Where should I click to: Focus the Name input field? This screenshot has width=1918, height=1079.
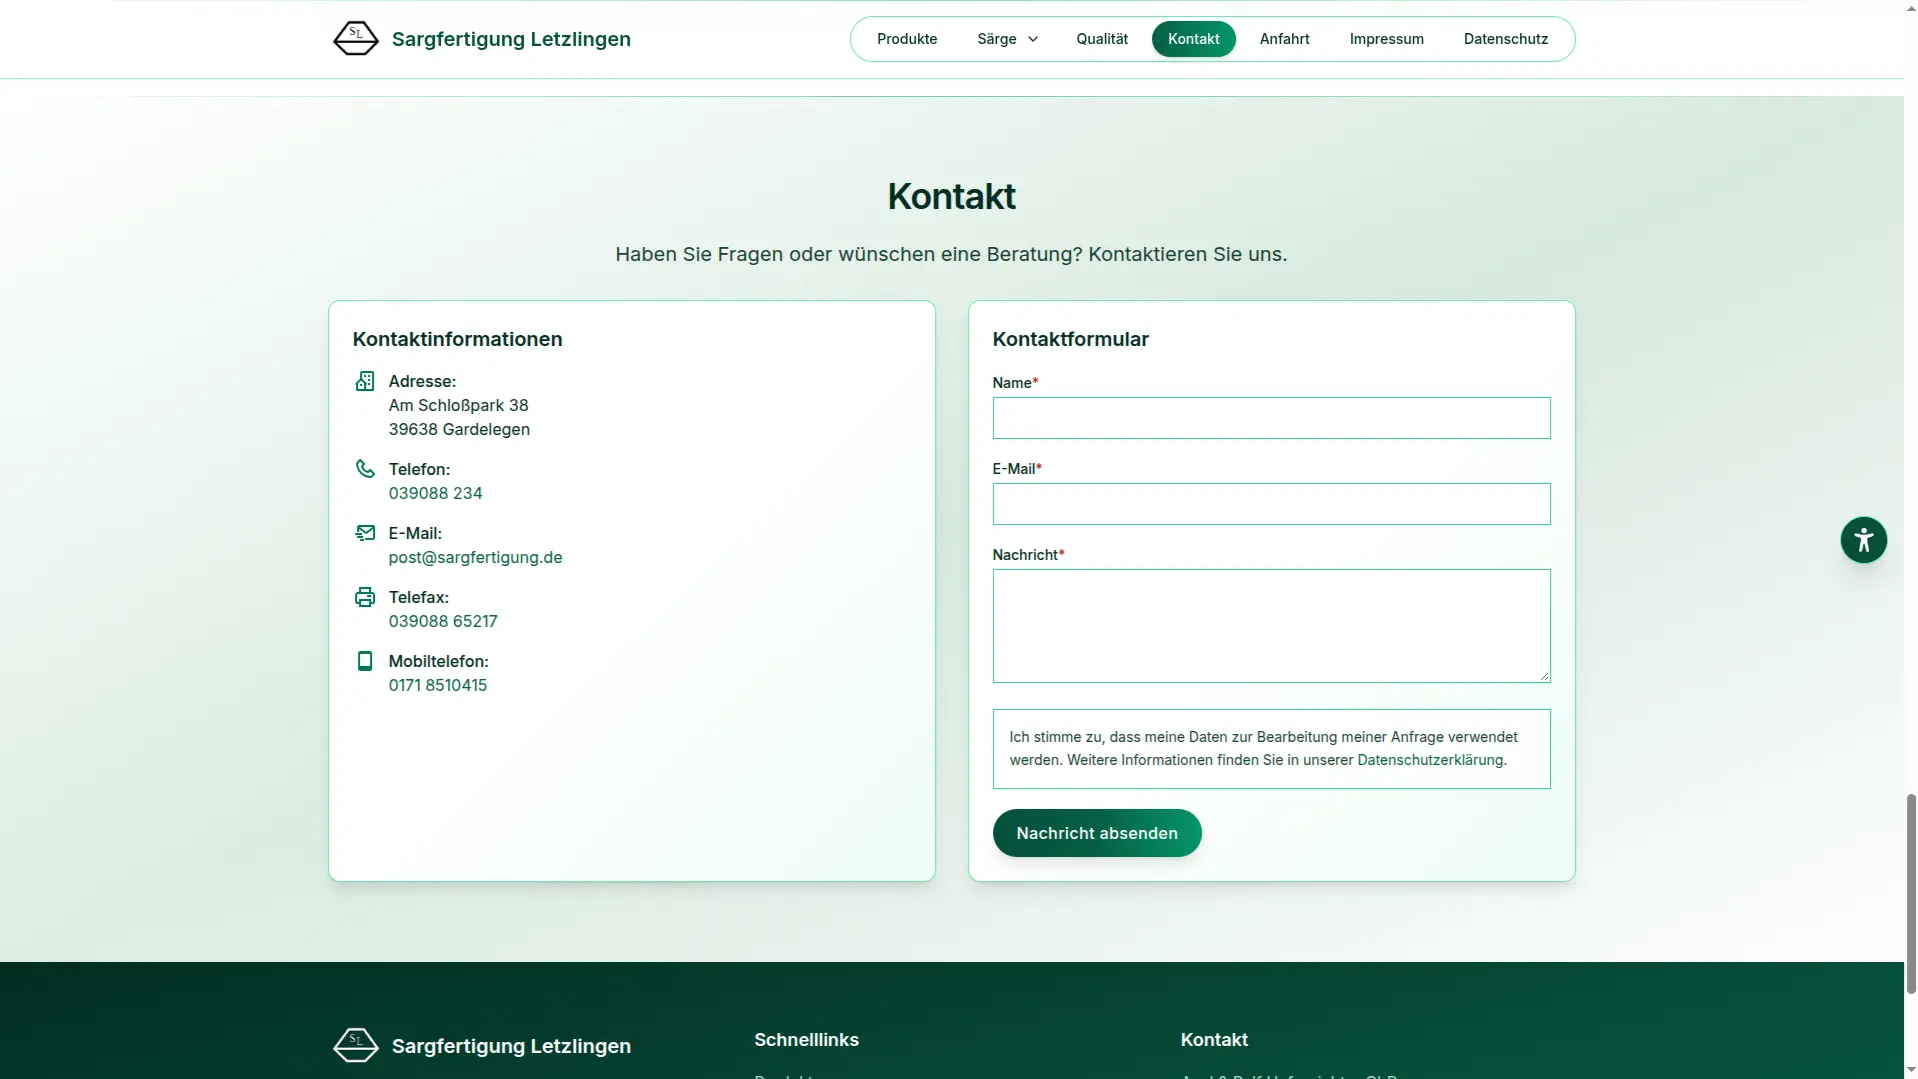click(x=1271, y=418)
